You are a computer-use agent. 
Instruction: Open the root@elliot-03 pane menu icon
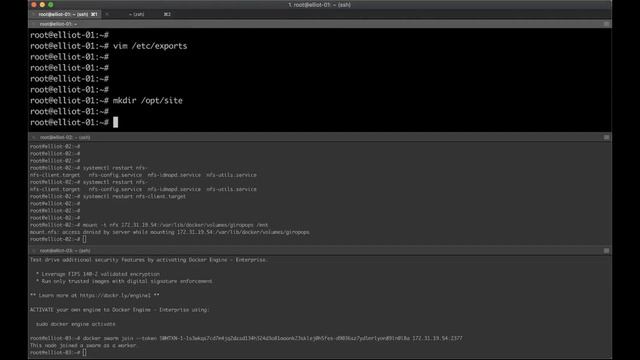(606, 251)
